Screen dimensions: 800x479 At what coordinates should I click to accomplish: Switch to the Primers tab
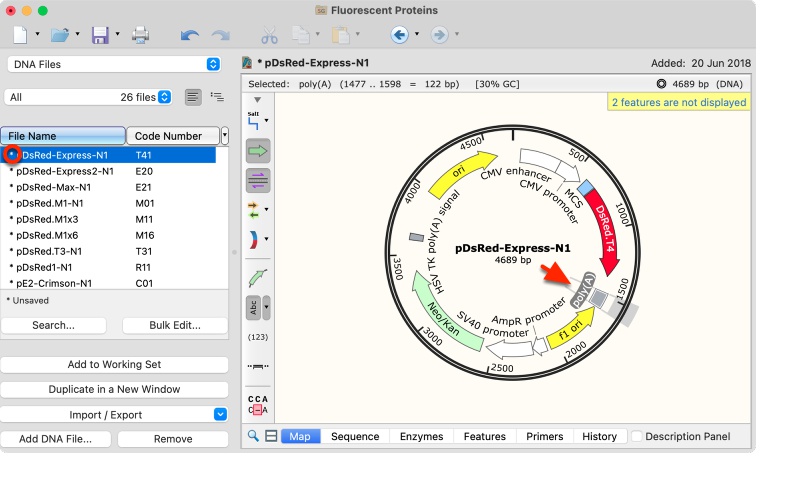click(544, 436)
